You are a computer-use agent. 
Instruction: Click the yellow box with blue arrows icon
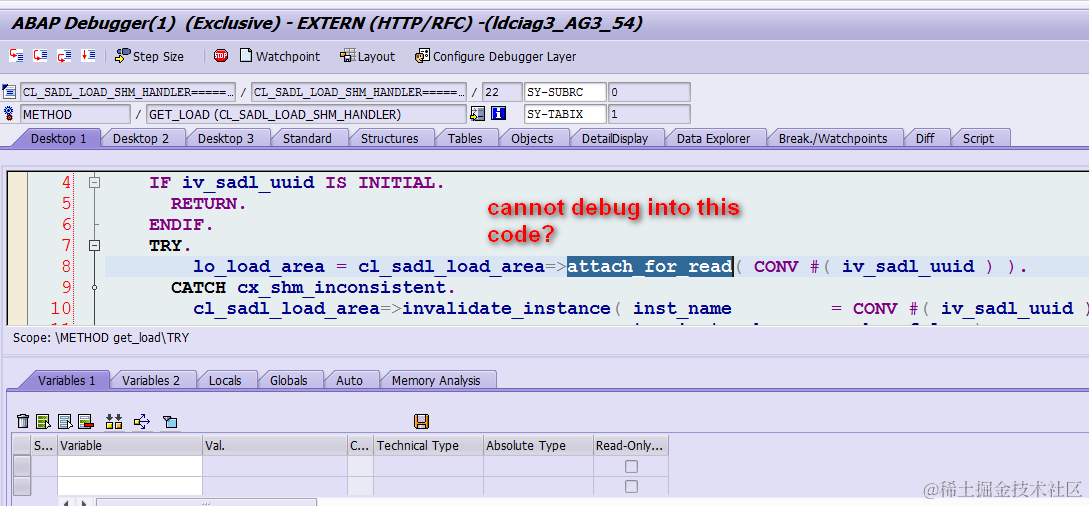pos(142,421)
